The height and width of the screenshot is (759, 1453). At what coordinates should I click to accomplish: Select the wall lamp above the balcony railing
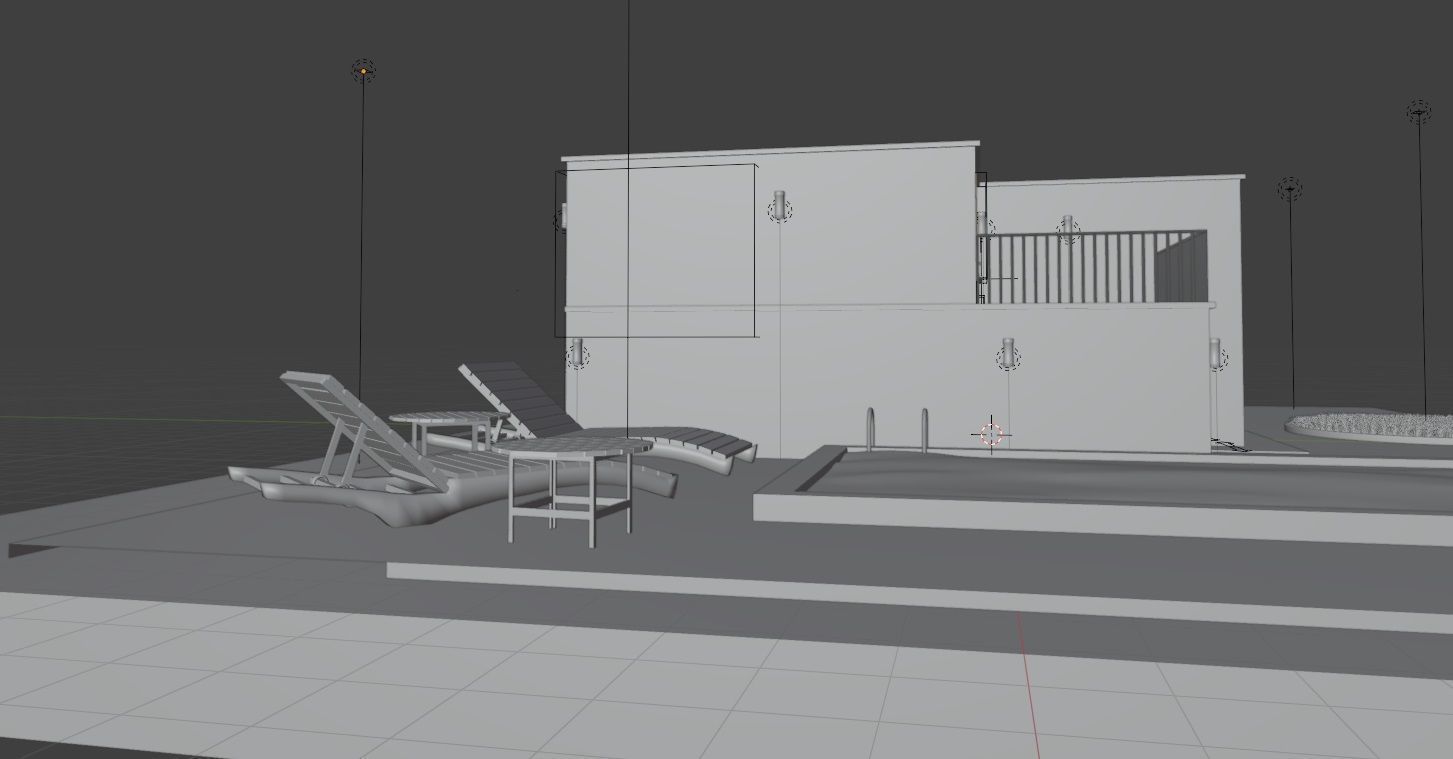pos(1068,230)
